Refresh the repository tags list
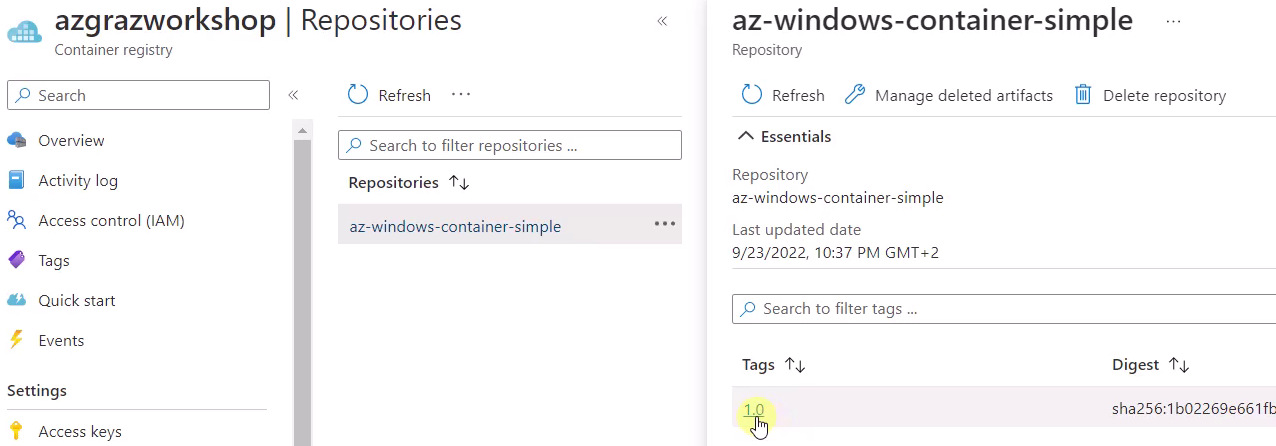Screen dimensions: 1276x446 pos(783,95)
